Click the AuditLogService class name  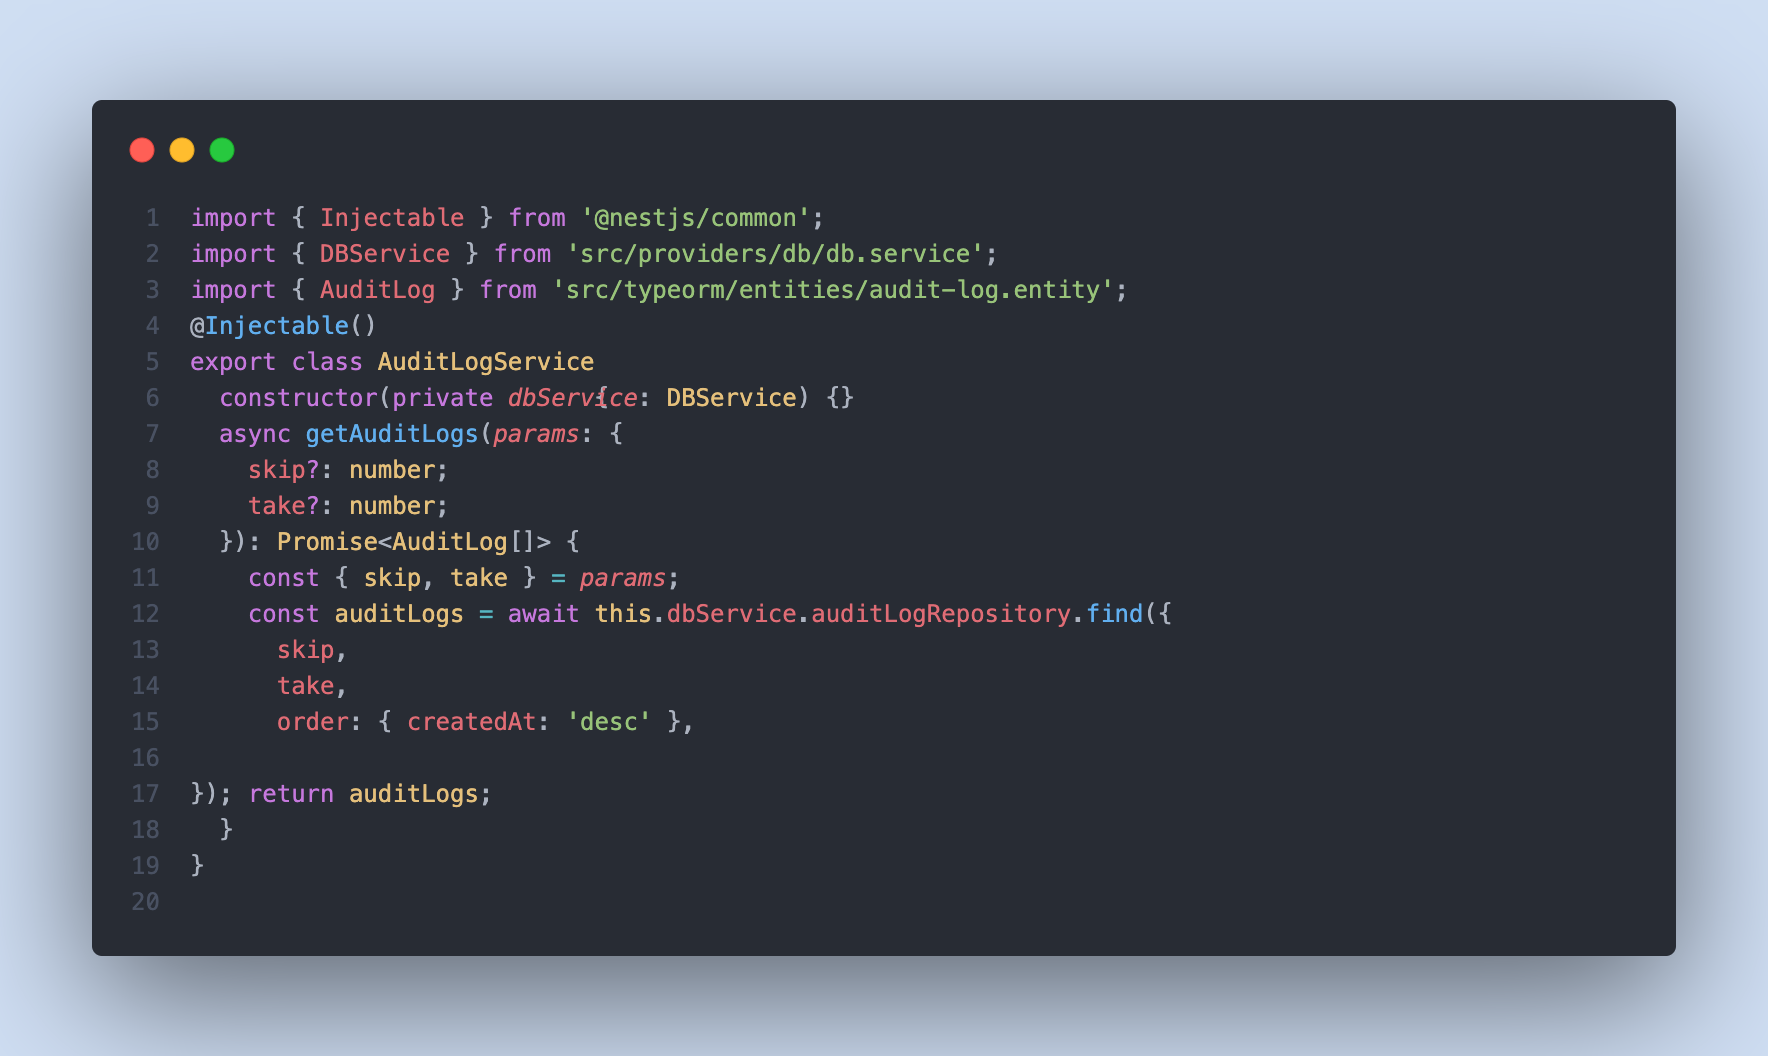click(x=486, y=362)
